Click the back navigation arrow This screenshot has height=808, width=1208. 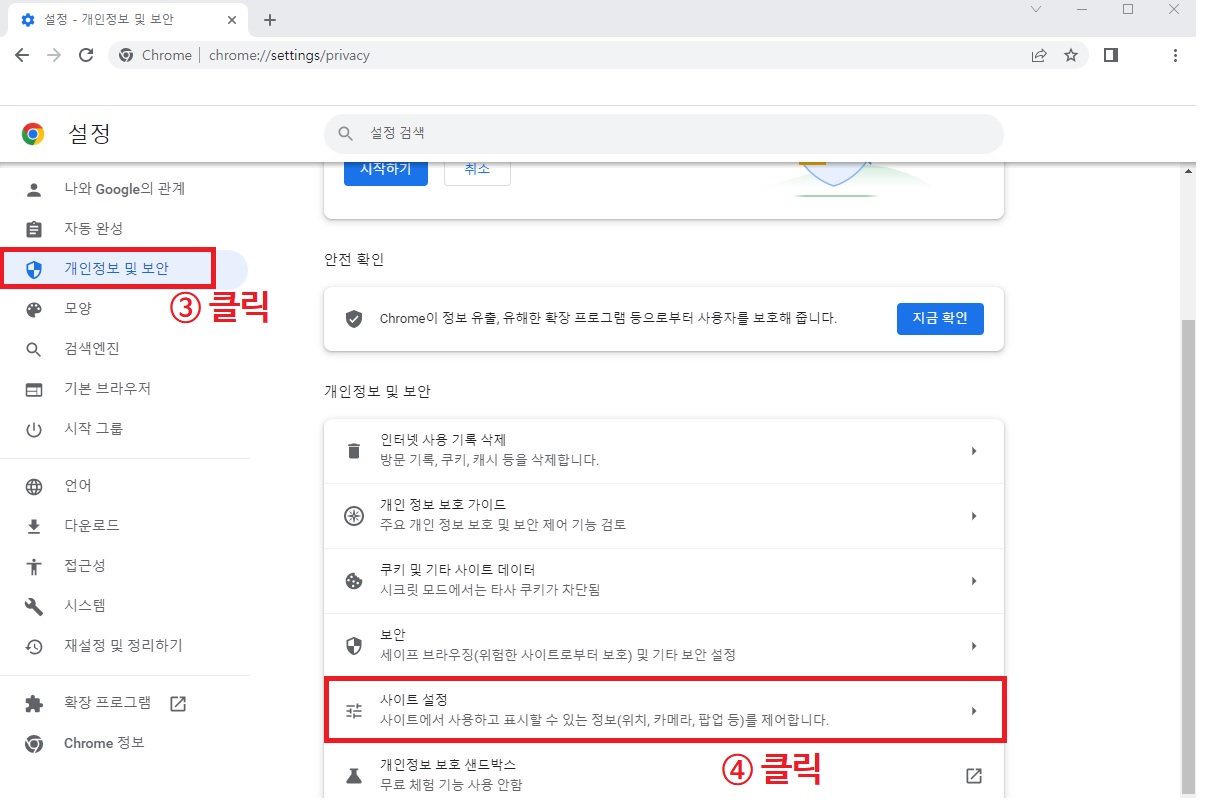22,55
